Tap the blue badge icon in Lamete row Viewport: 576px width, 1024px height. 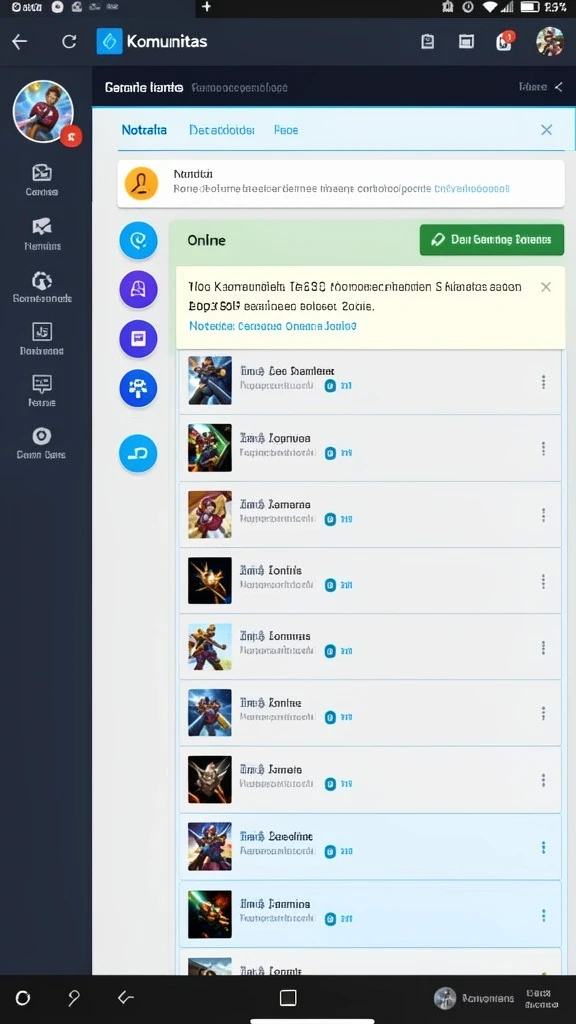[330, 784]
